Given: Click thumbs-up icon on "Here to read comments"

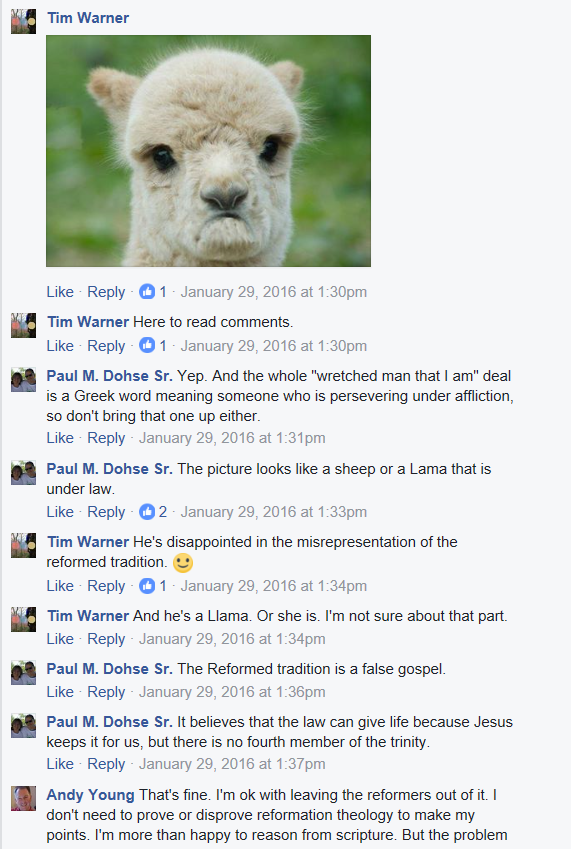Looking at the screenshot, I should click(147, 345).
